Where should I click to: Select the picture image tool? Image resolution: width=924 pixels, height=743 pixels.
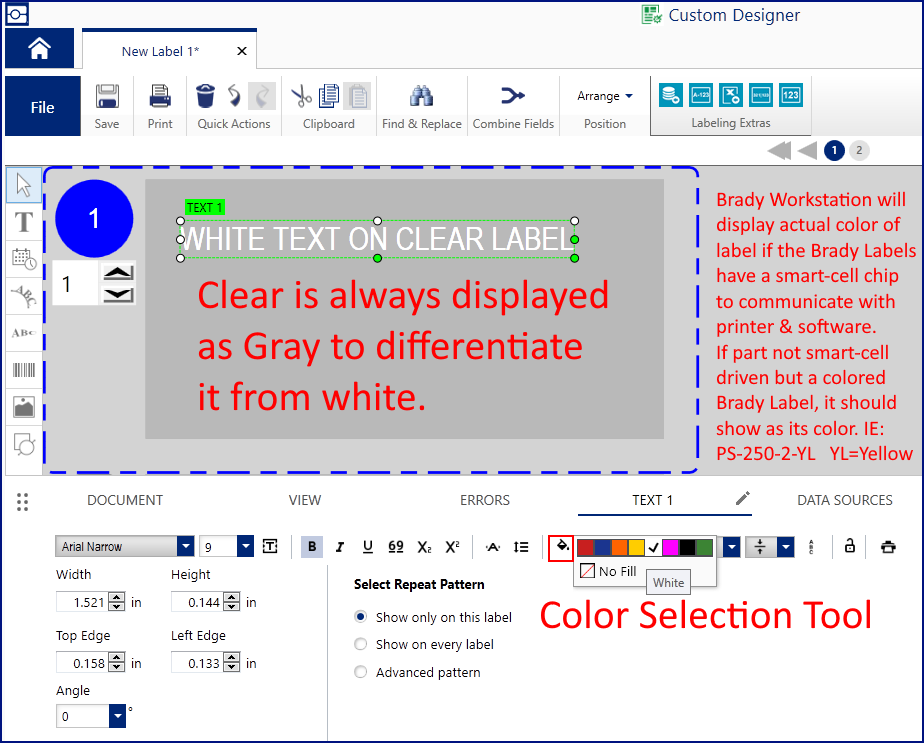[x=24, y=407]
